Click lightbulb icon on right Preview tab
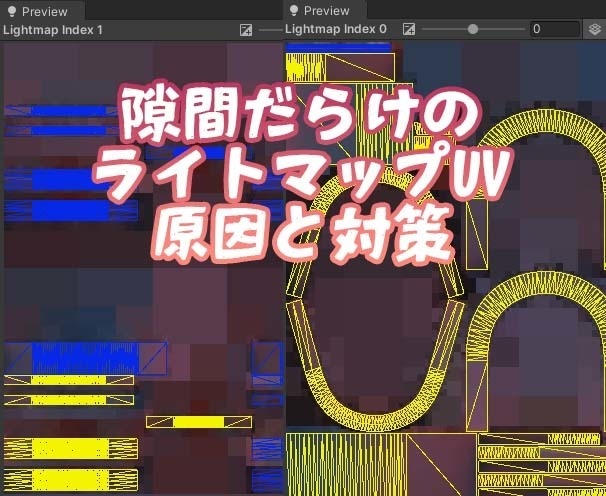 point(294,10)
